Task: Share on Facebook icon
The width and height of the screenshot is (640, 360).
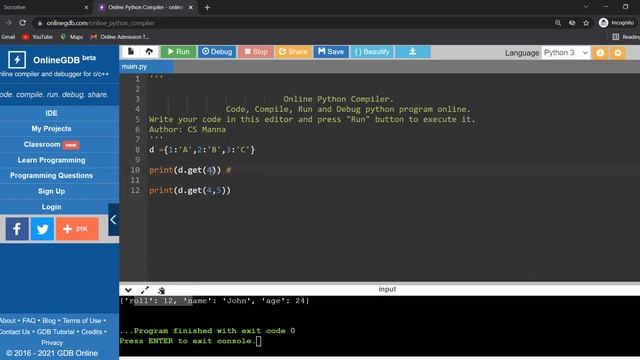Action: point(17,229)
